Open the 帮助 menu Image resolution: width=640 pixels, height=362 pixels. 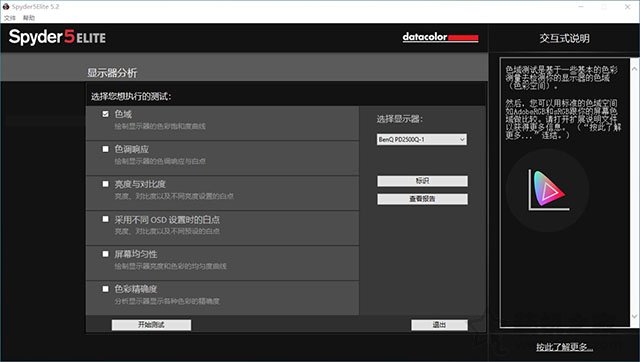[x=29, y=18]
